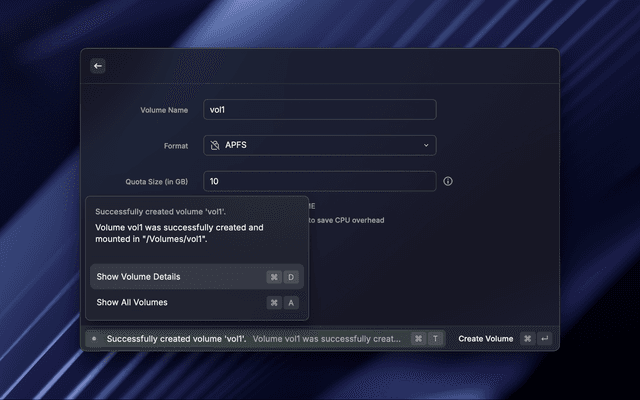The height and width of the screenshot is (400, 640).
Task: Select Show Volume Details action
Action: point(140,277)
